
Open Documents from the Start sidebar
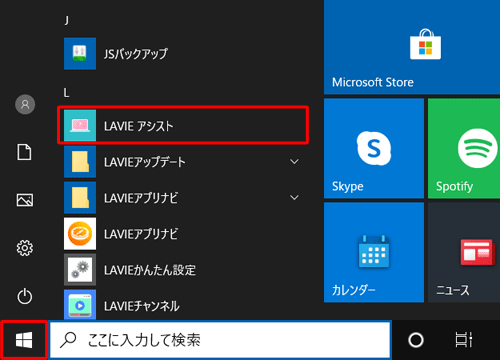pos(24,152)
